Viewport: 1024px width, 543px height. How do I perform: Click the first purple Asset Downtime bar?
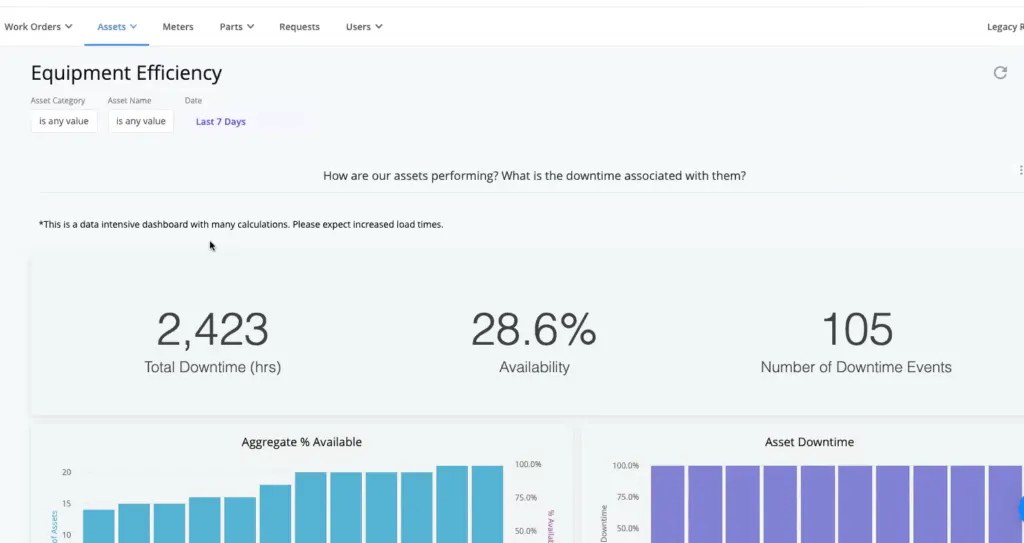668,505
